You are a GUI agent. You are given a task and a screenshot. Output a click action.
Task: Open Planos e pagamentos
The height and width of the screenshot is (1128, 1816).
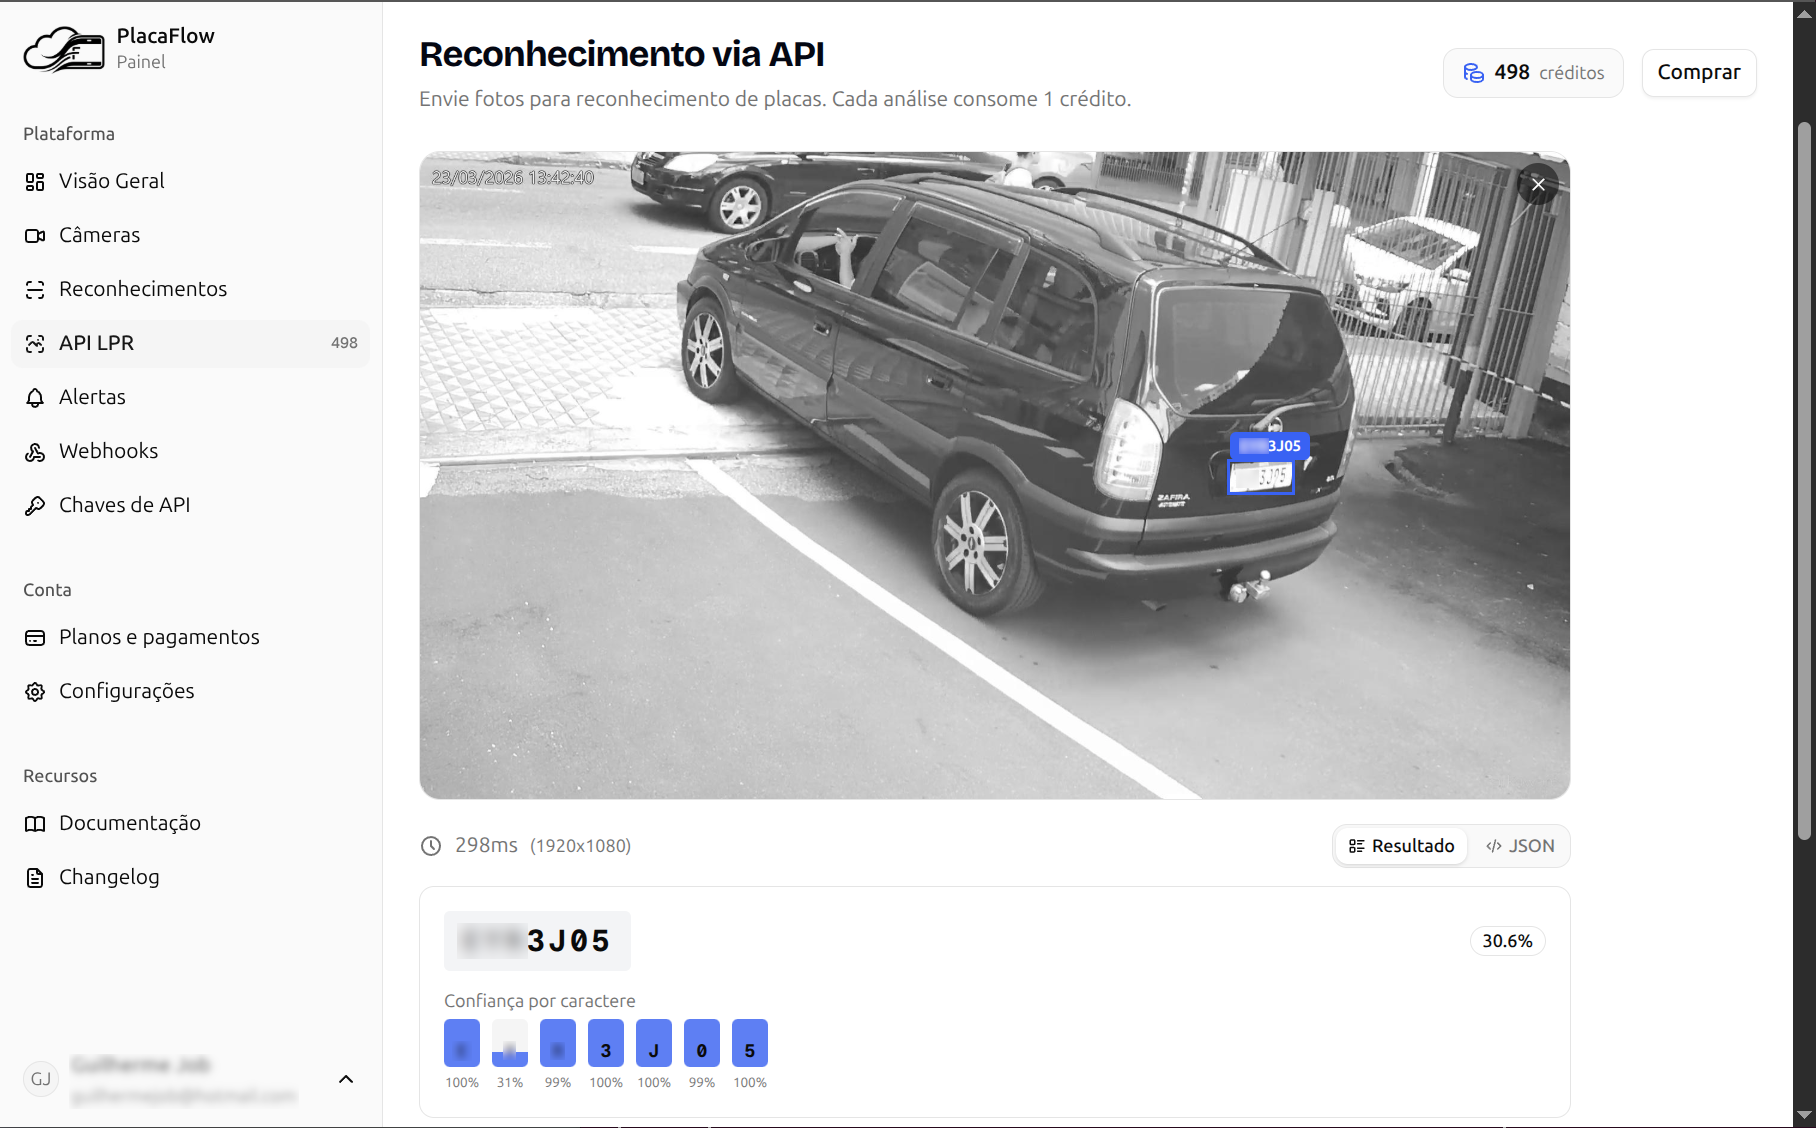158,637
